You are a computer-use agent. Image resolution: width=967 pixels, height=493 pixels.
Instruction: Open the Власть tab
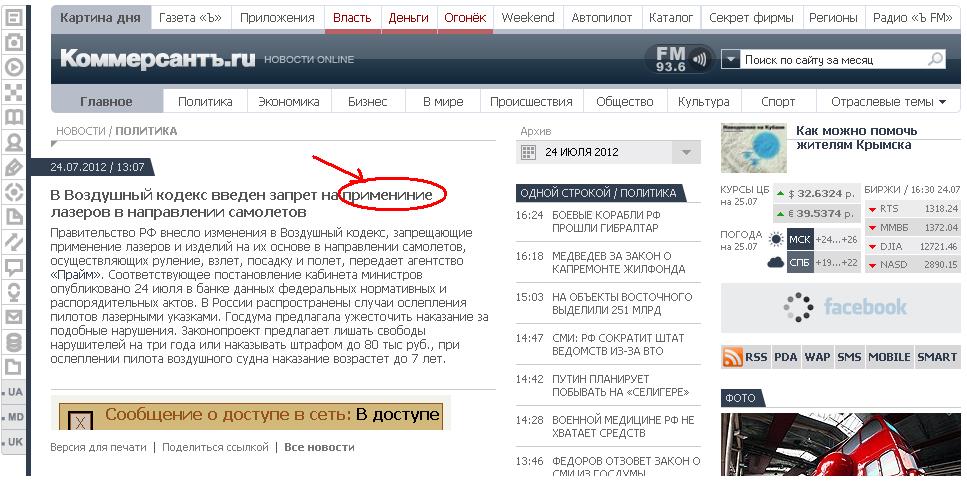click(x=352, y=18)
